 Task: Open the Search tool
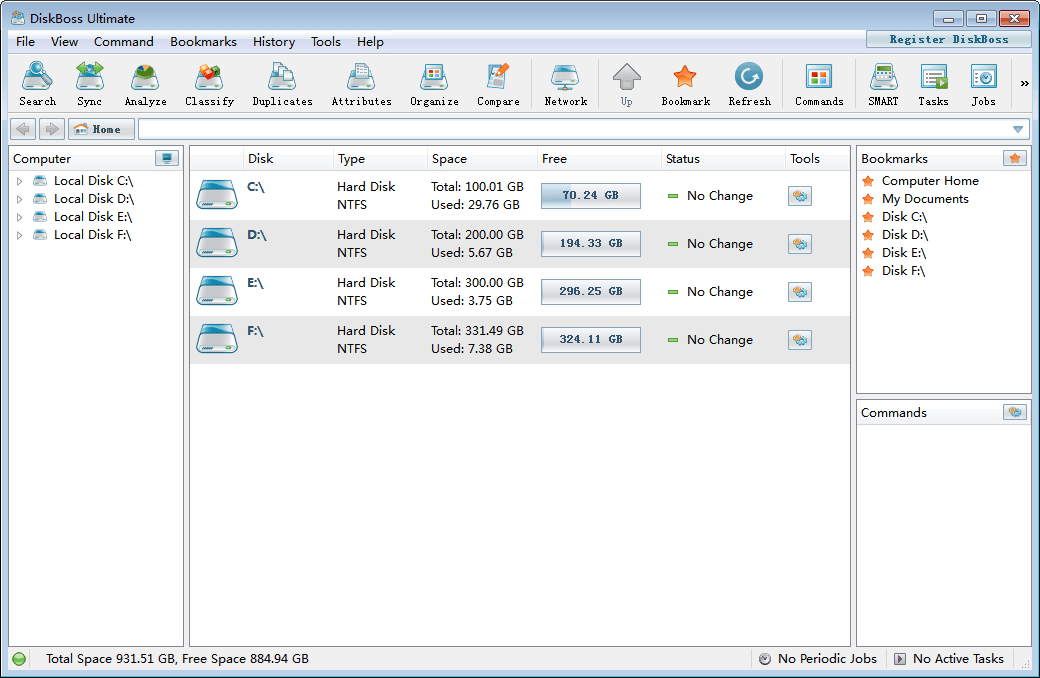point(37,84)
